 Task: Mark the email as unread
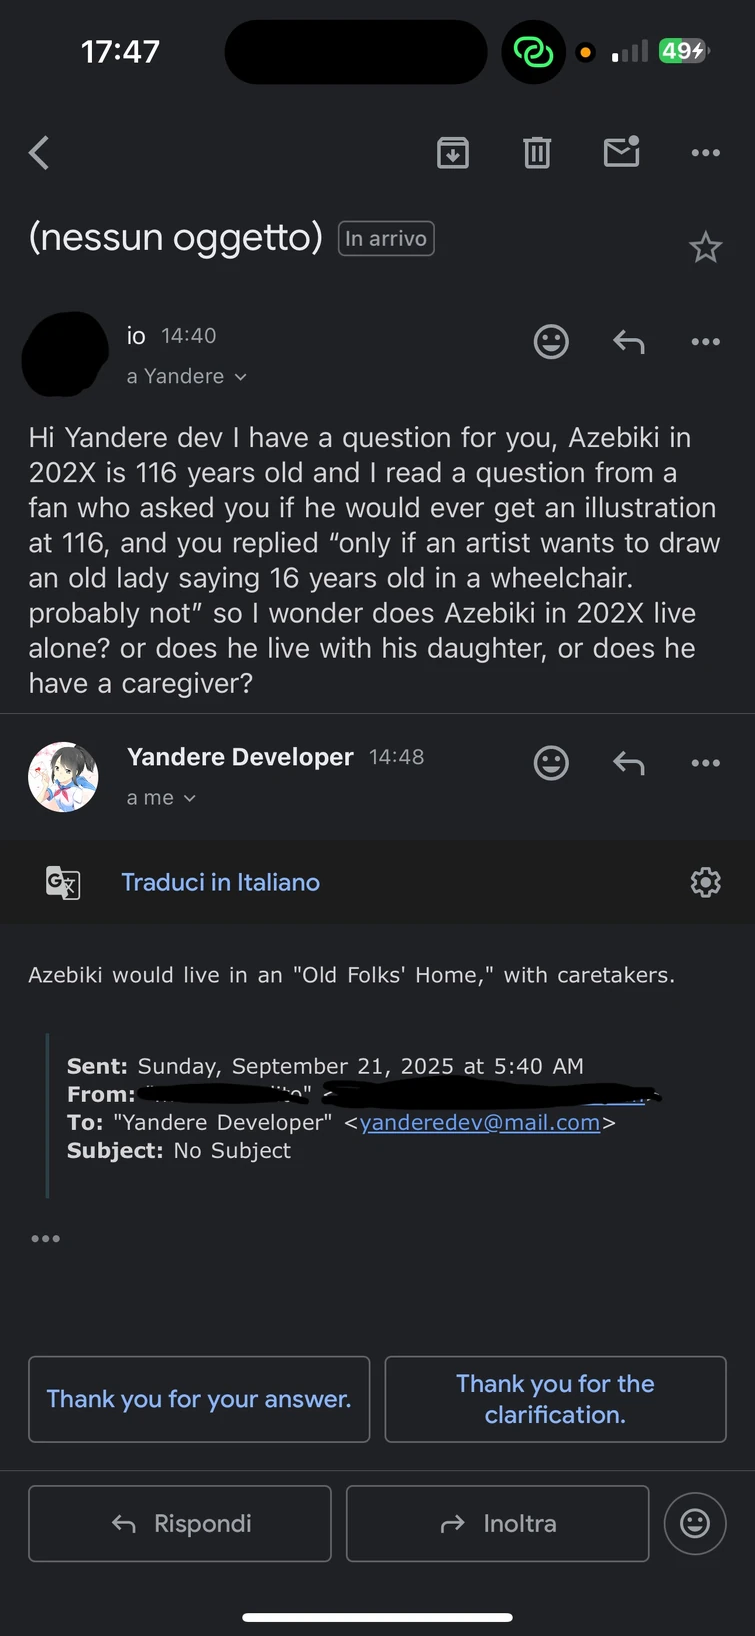[621, 152]
